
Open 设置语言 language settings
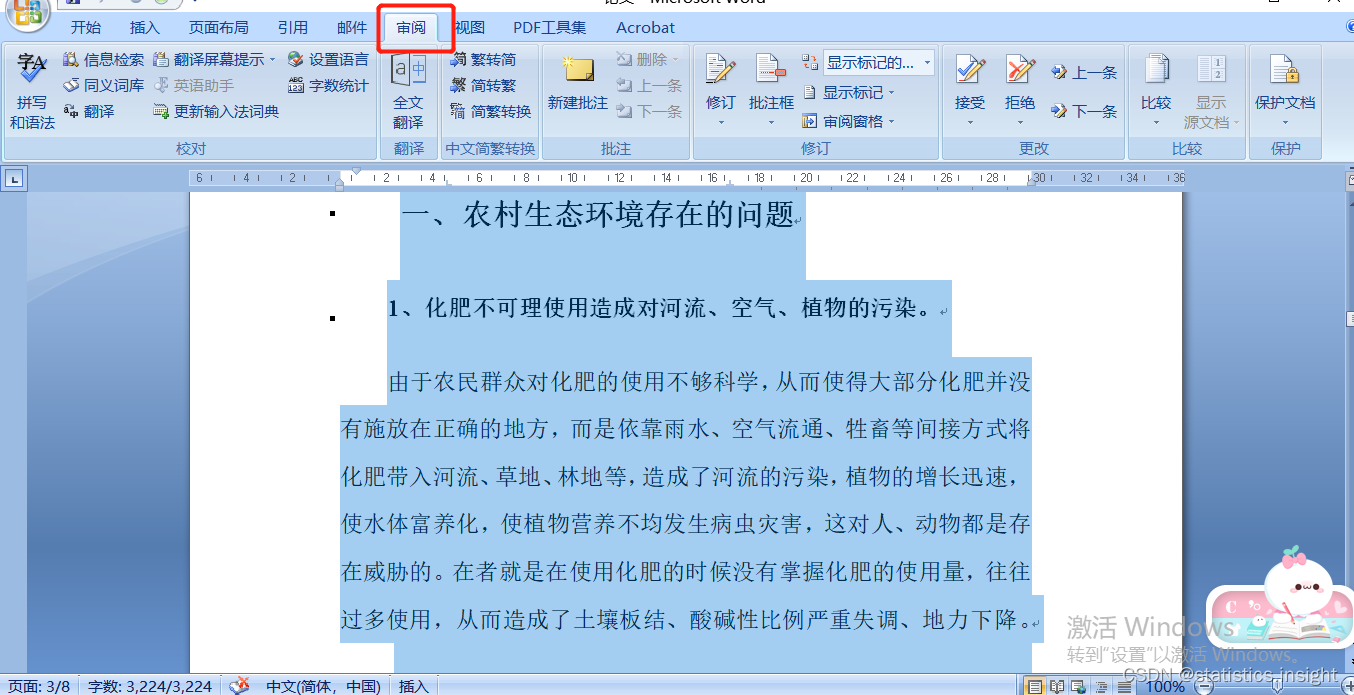[328, 60]
